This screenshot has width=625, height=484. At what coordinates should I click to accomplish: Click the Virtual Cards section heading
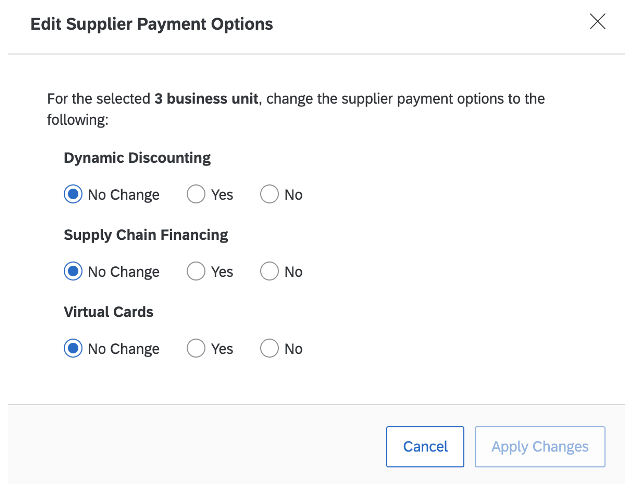tap(108, 312)
